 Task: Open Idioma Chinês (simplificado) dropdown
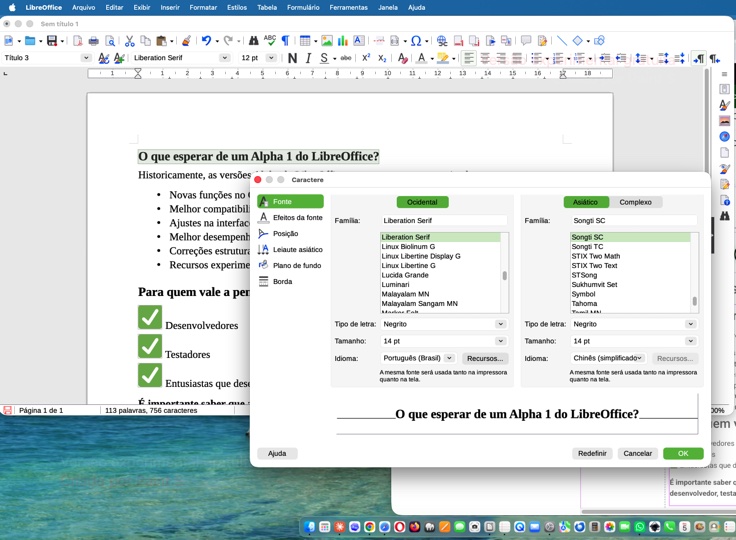(639, 358)
